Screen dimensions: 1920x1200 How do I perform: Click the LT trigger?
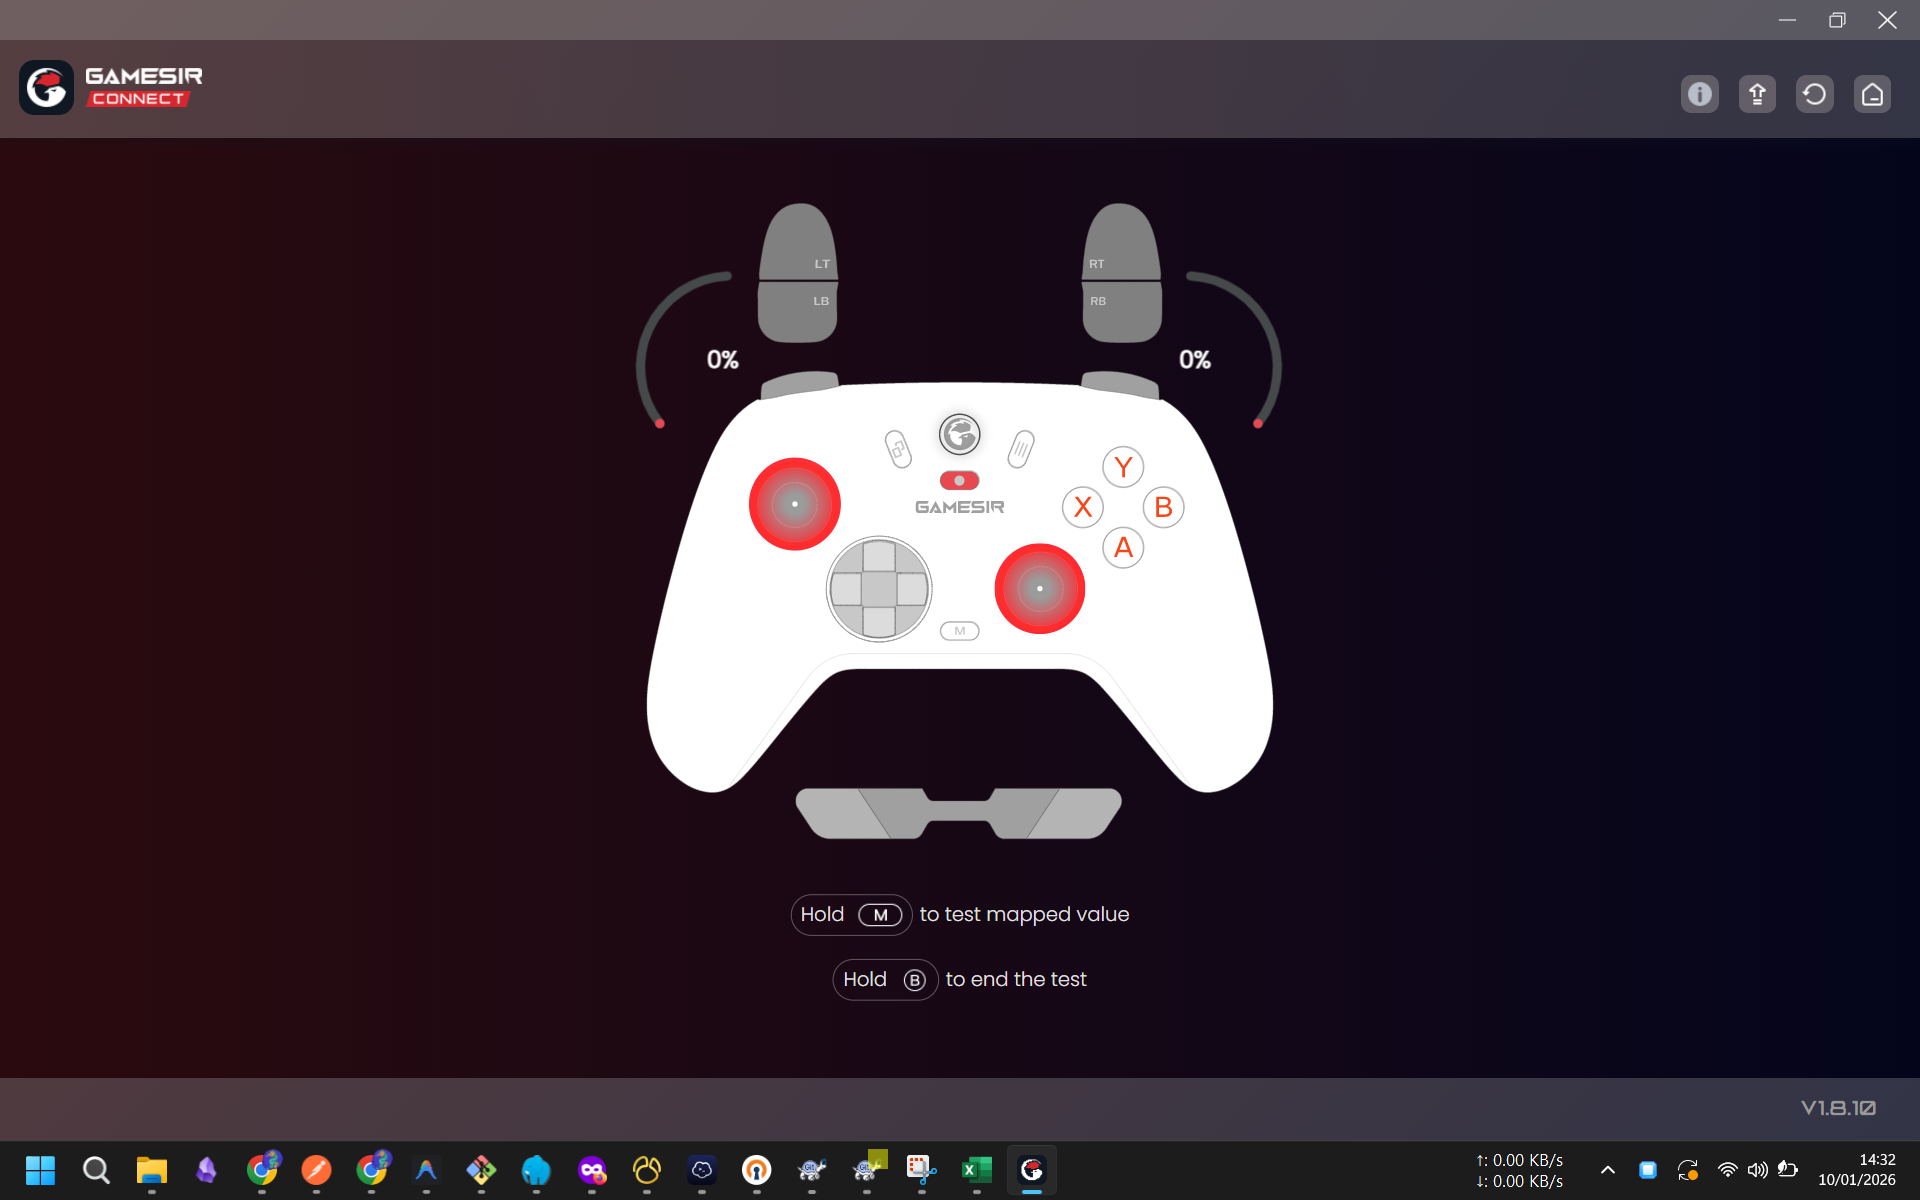[x=798, y=243]
